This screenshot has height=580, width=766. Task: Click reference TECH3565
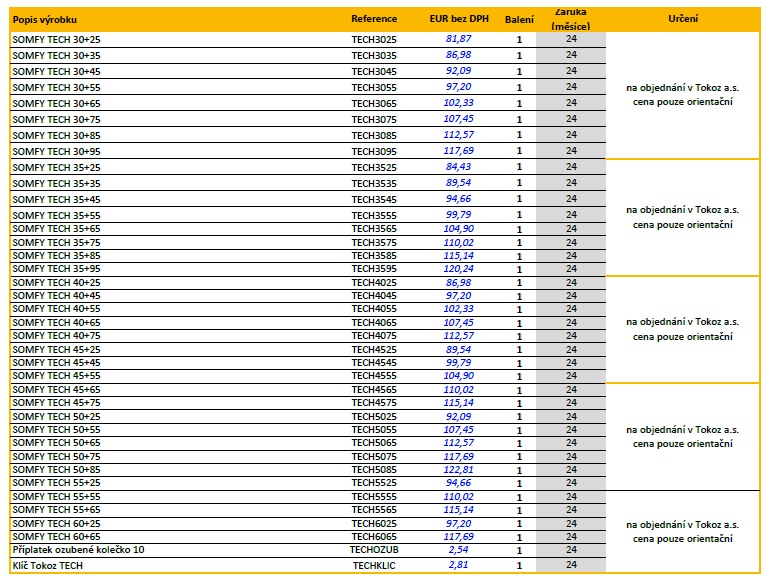(374, 229)
